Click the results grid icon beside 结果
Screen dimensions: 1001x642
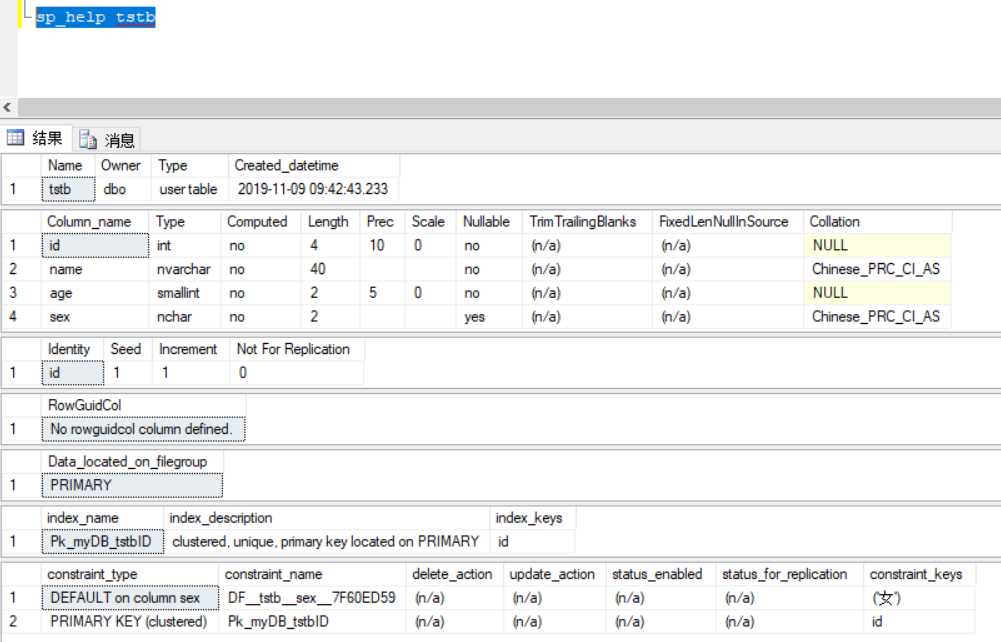point(15,138)
